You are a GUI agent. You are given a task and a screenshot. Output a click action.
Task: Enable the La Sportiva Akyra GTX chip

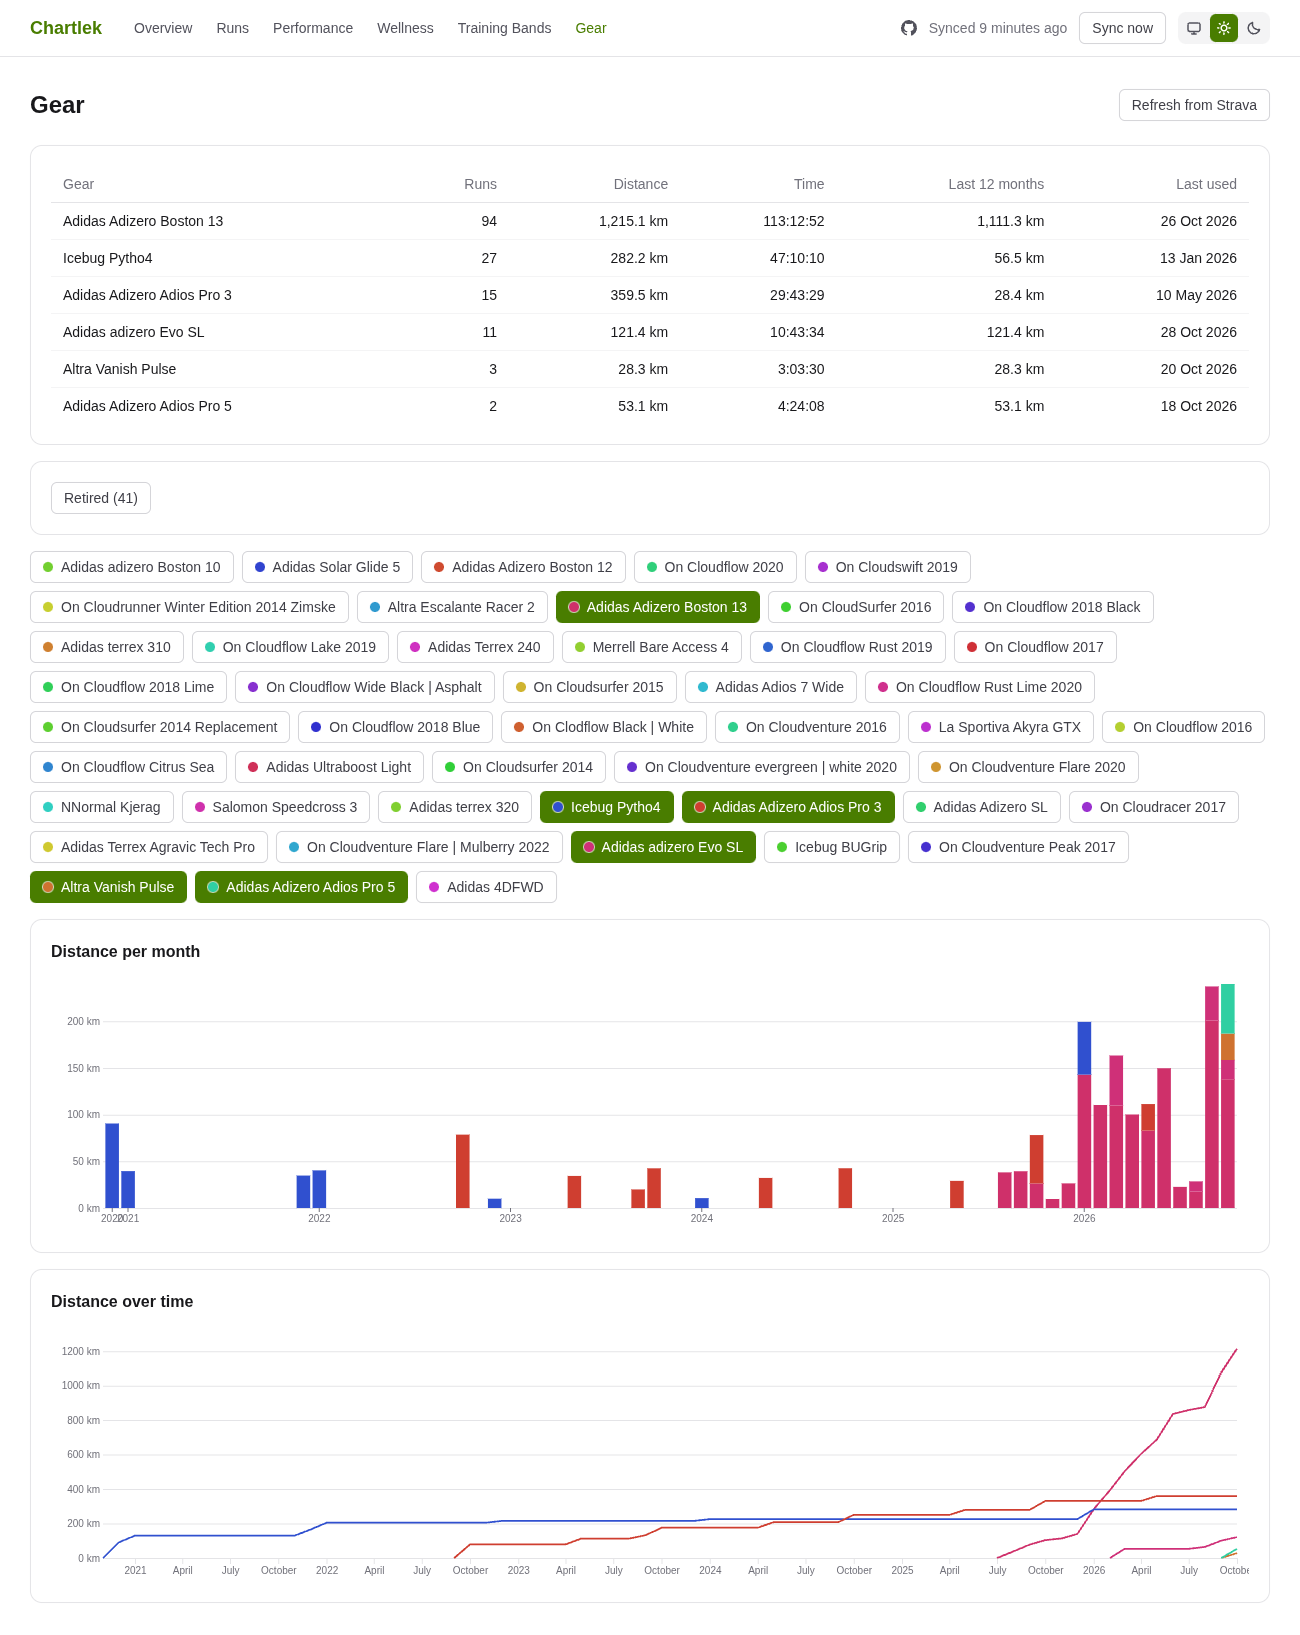point(1001,727)
